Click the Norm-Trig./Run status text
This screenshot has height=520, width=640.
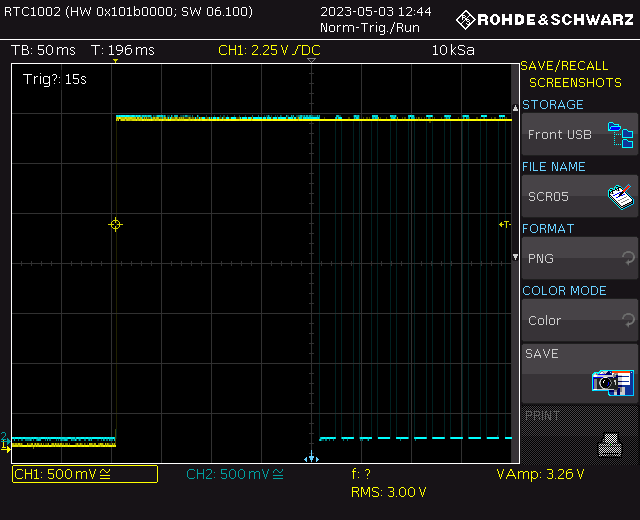tap(370, 28)
